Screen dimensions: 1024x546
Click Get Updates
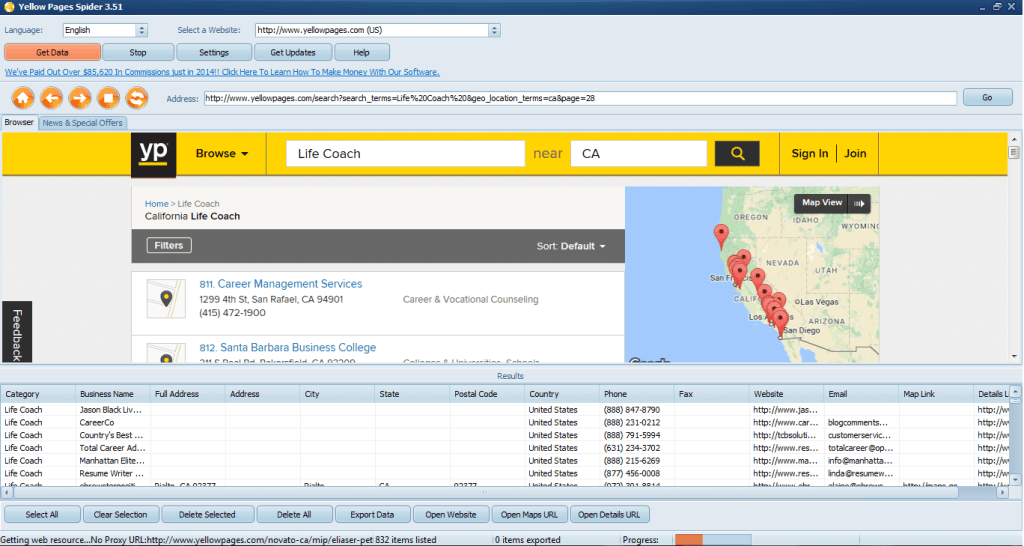coord(293,52)
